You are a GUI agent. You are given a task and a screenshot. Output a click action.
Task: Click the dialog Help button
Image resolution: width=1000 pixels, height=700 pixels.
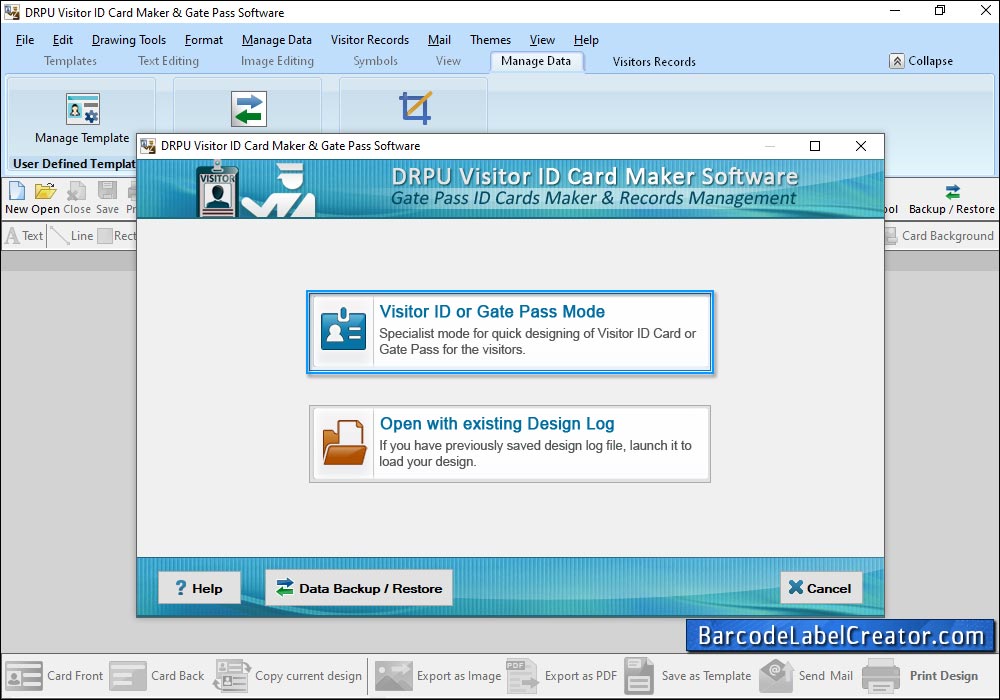tap(199, 588)
